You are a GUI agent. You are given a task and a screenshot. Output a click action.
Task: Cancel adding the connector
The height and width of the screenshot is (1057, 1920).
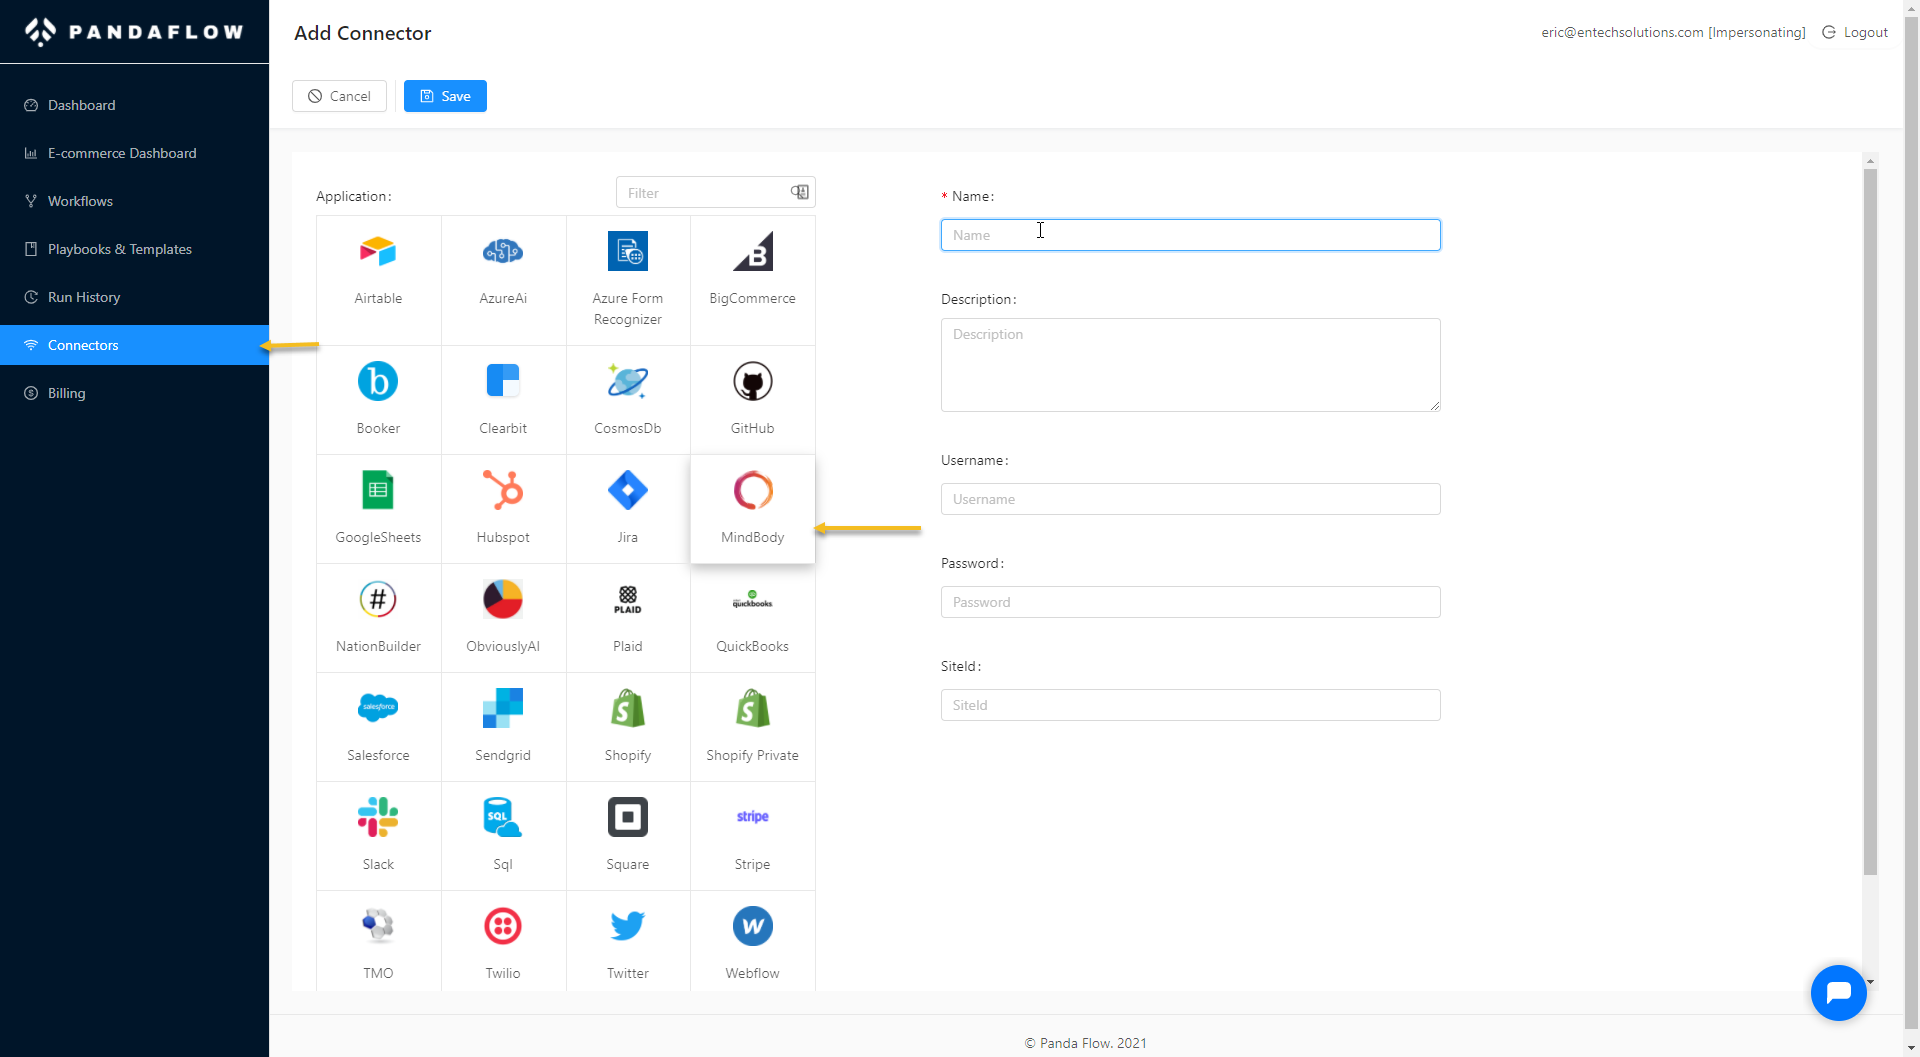(339, 96)
